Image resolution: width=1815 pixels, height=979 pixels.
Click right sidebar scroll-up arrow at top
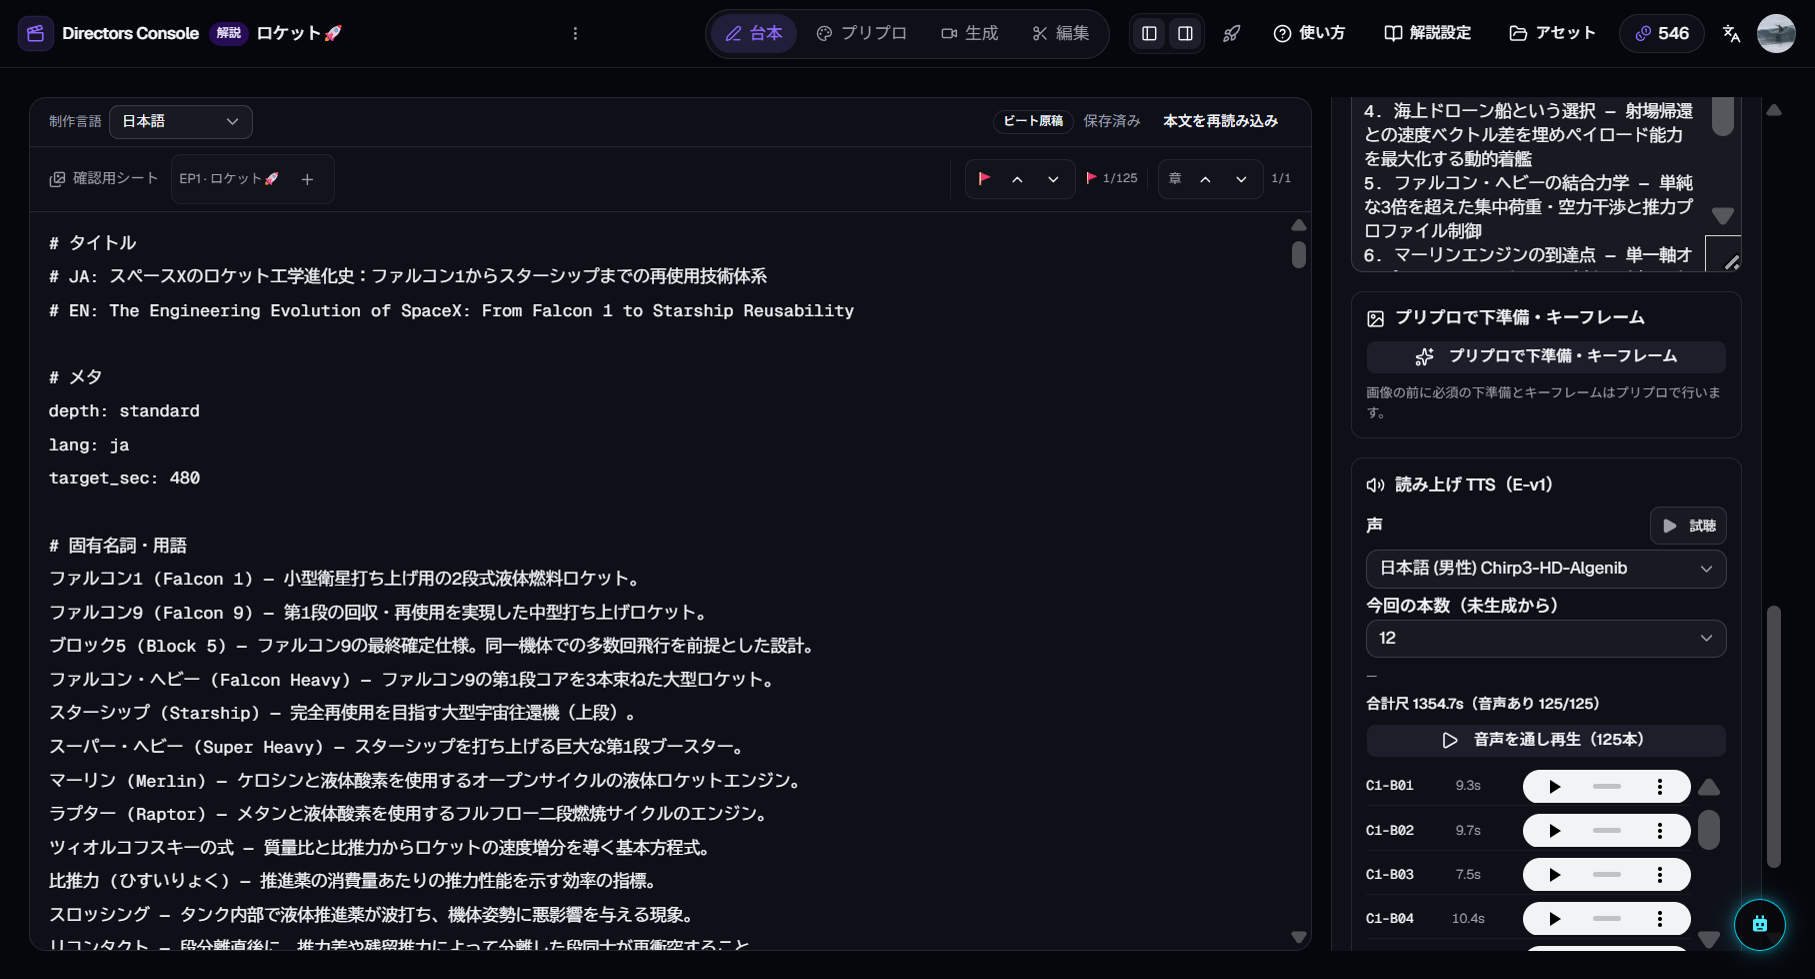[1774, 110]
